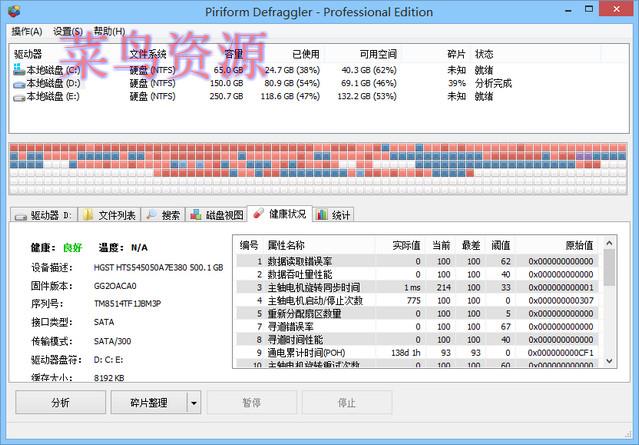
Task: Click the 属性名称 column header
Action: point(286,245)
